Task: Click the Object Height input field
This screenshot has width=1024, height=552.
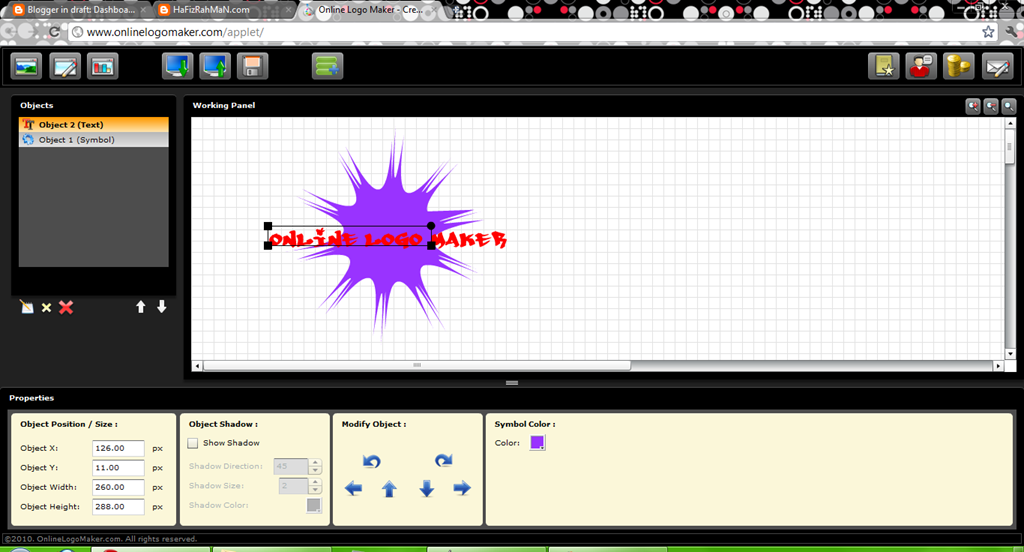Action: (118, 507)
